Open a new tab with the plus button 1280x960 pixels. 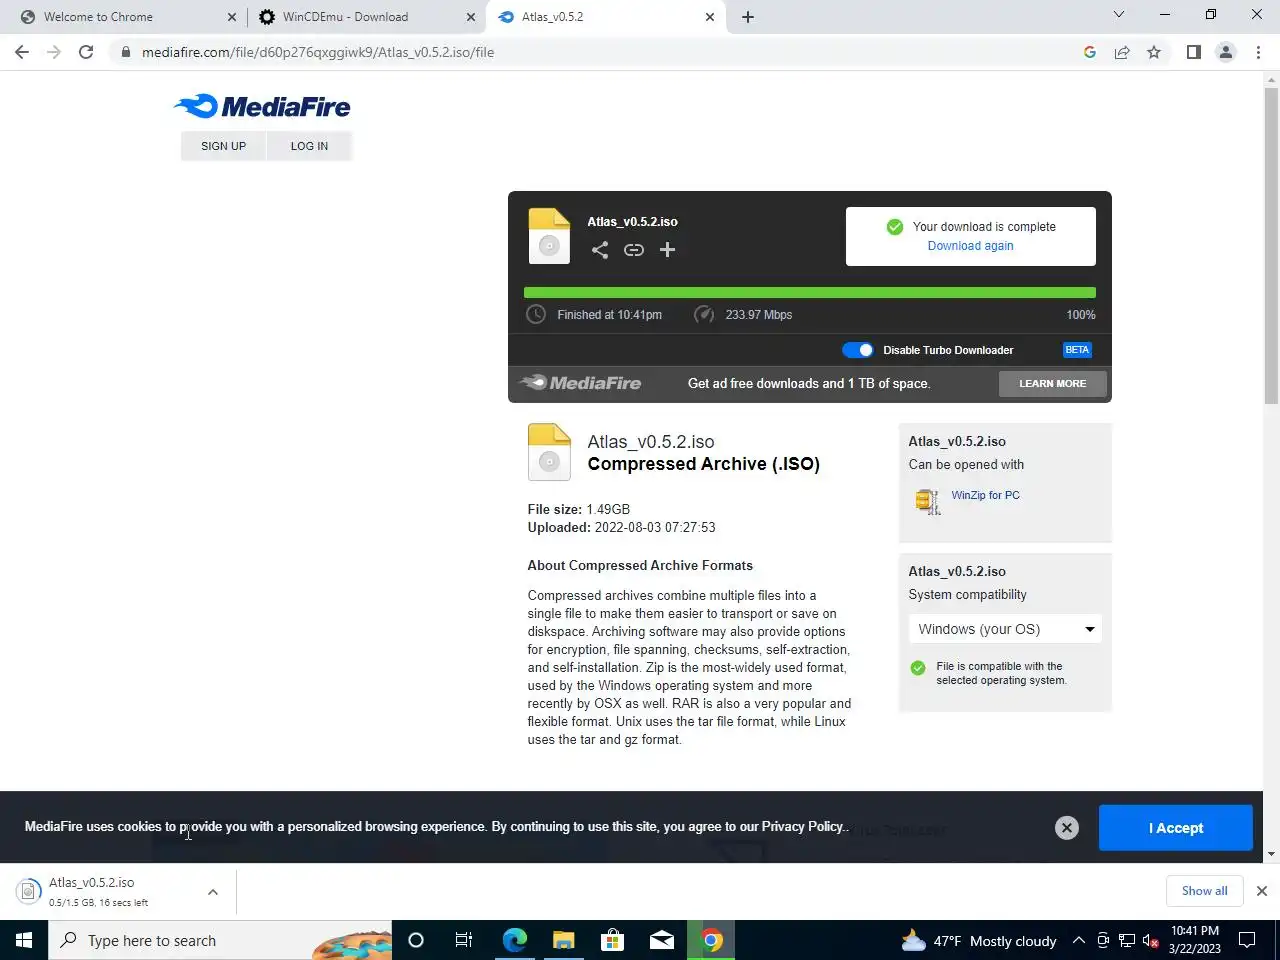coord(748,17)
